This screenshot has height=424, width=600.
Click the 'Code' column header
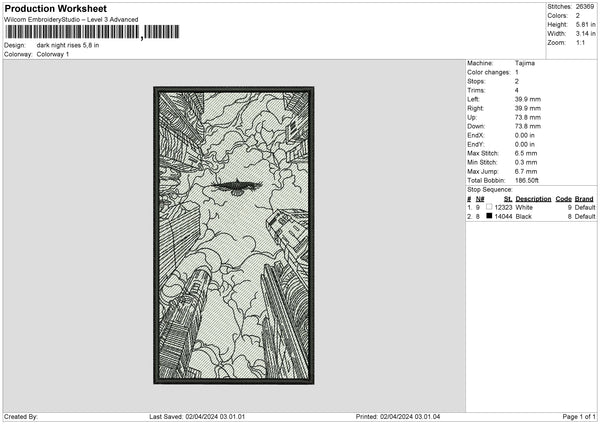[564, 199]
